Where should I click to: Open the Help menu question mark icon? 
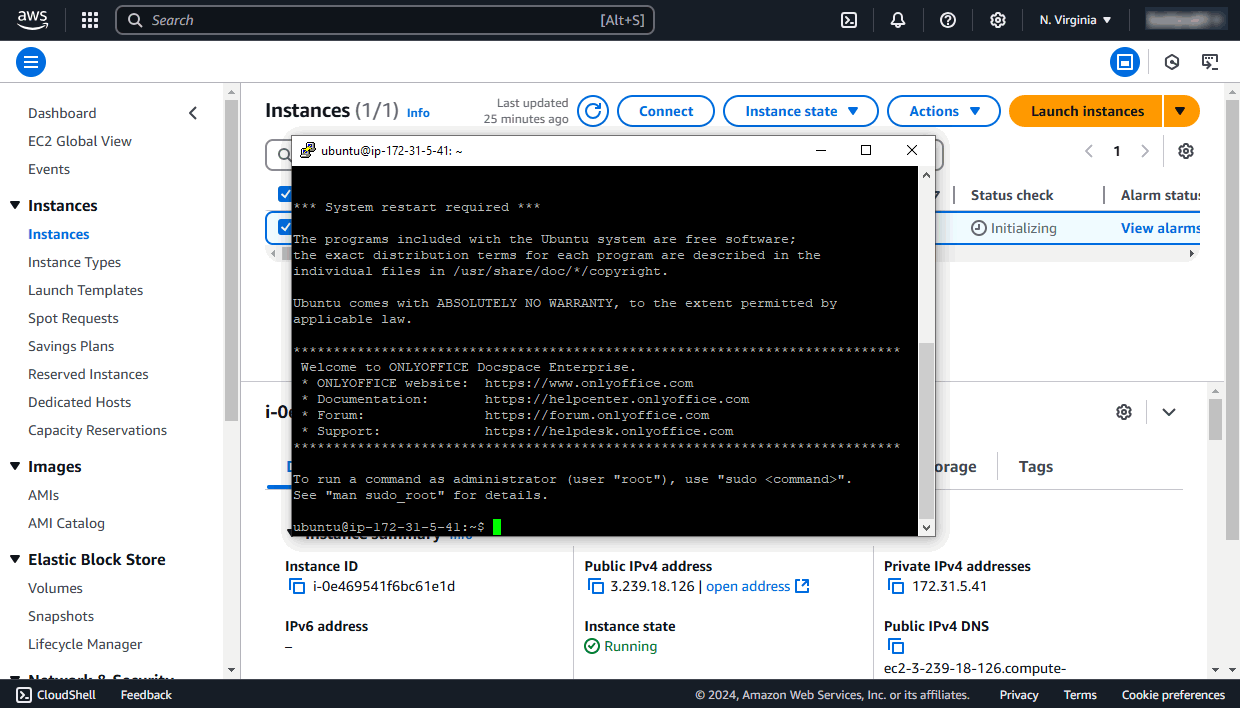[x=947, y=20]
